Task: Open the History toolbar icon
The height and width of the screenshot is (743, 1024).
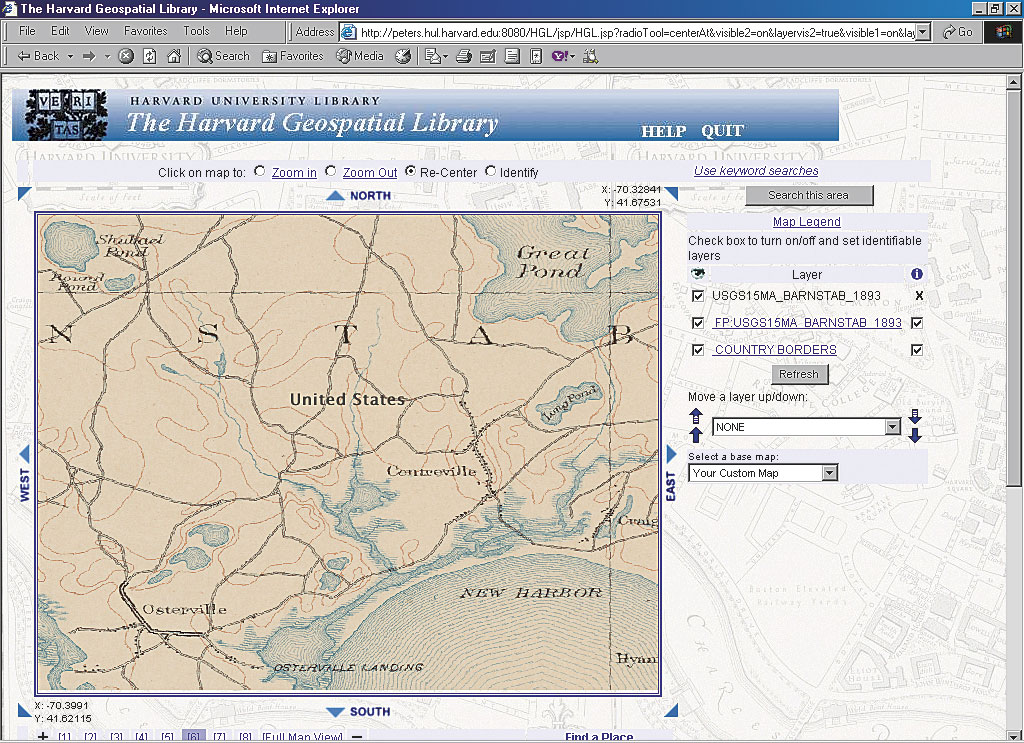Action: point(404,56)
